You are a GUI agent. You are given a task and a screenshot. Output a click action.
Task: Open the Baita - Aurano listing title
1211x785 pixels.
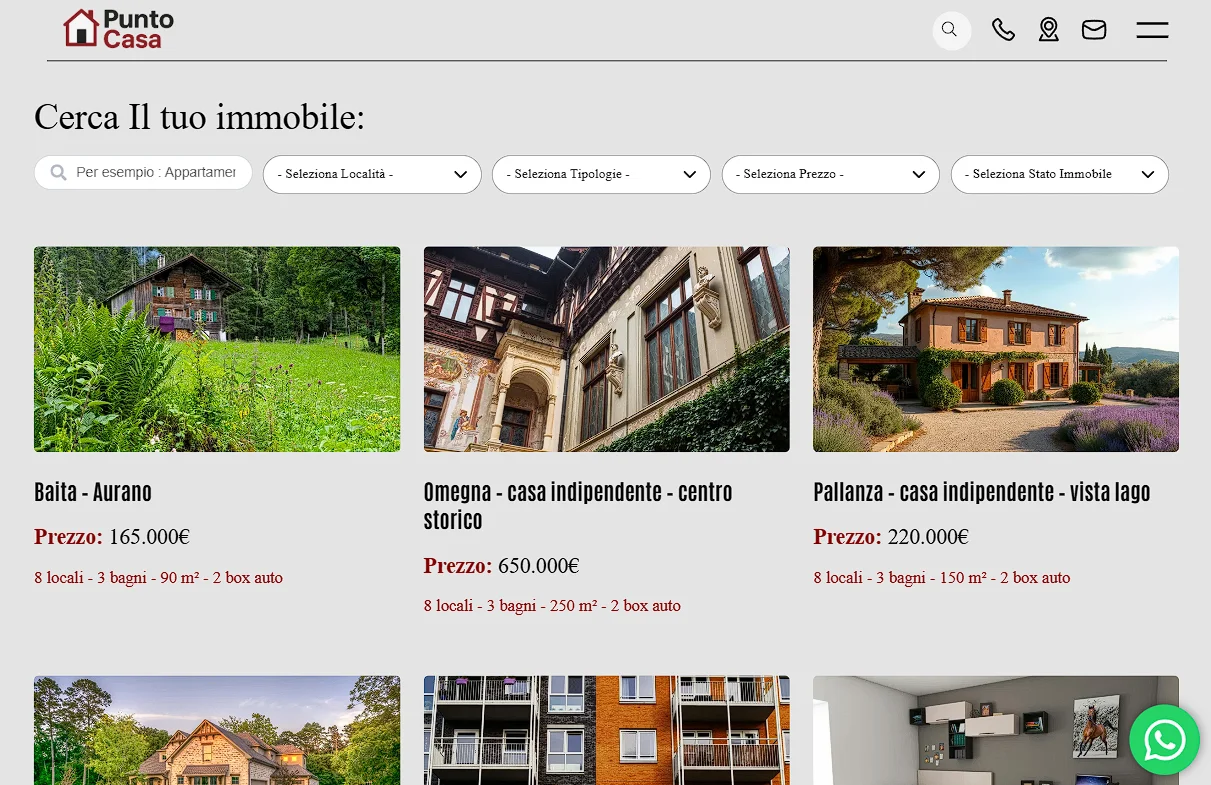click(93, 492)
